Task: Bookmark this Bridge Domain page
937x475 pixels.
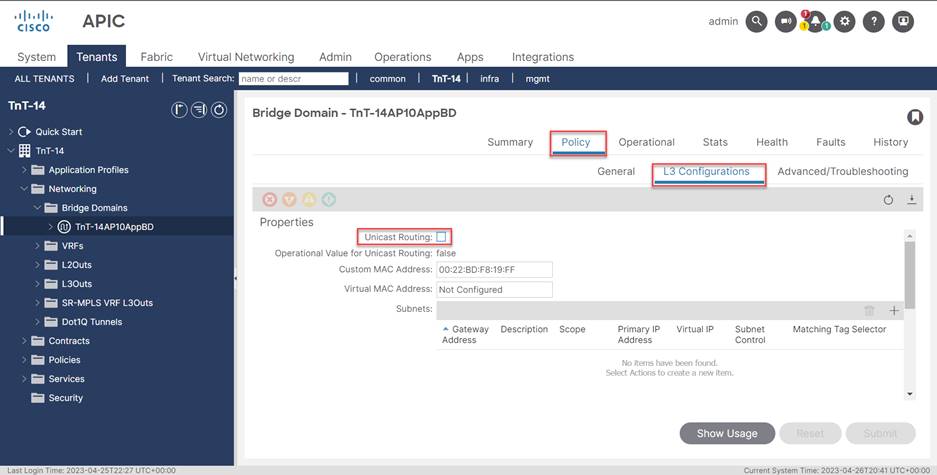Action: pos(915,117)
